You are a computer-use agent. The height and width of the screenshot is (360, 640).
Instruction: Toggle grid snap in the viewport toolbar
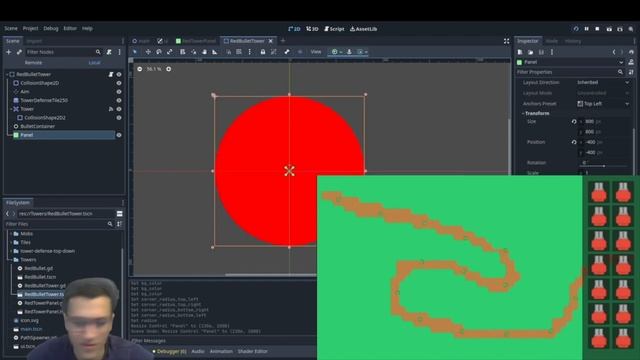(239, 52)
